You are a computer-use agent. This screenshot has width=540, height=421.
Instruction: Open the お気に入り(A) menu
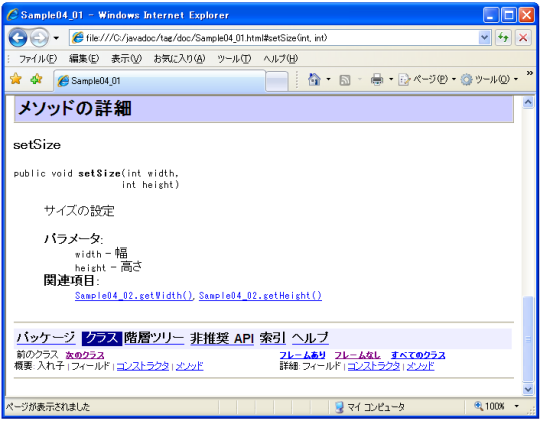(x=179, y=59)
